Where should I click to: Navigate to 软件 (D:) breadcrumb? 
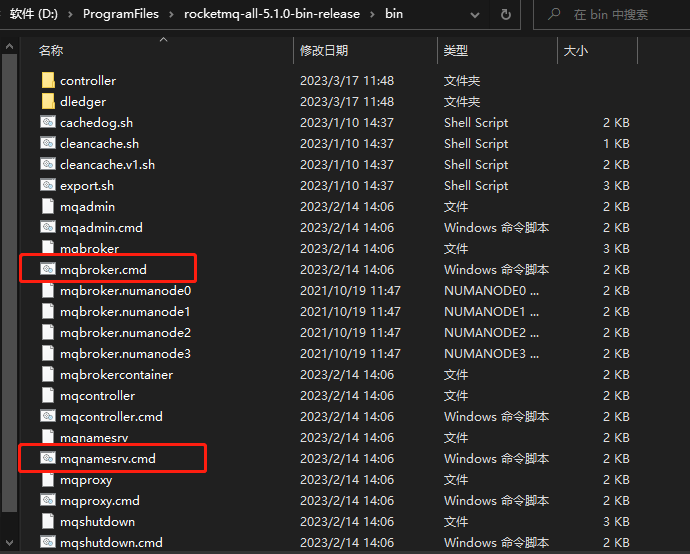click(33, 14)
